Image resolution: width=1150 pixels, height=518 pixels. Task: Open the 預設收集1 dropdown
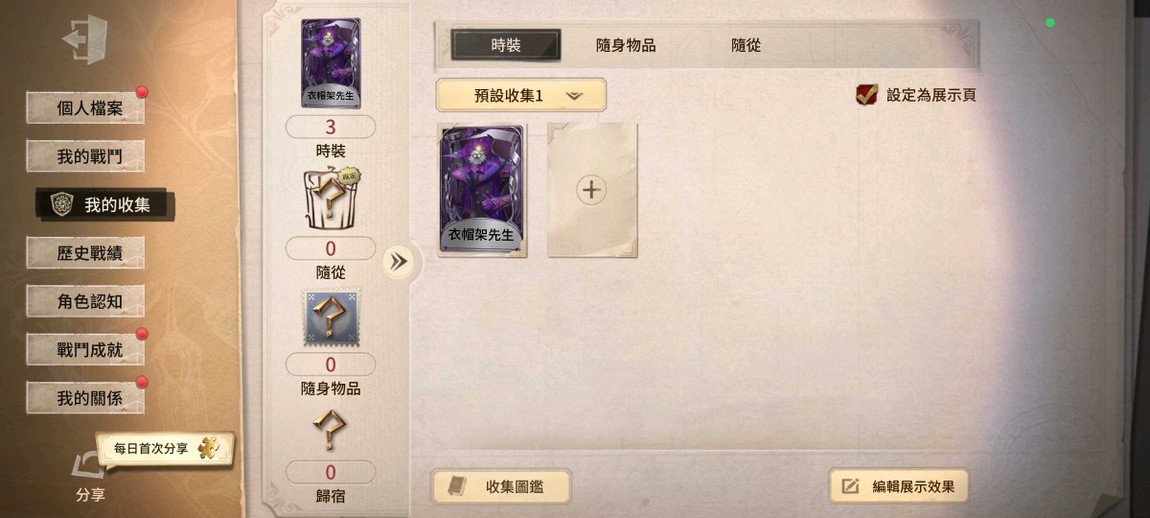click(521, 95)
